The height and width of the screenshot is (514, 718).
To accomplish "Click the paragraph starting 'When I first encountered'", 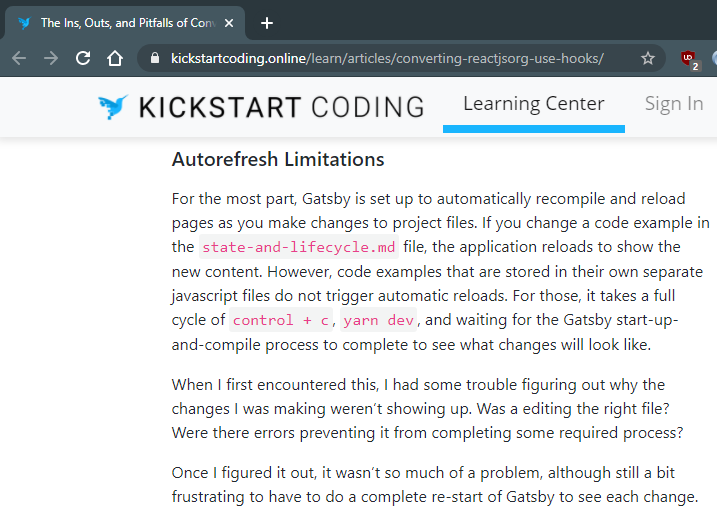I will pyautogui.click(x=428, y=409).
